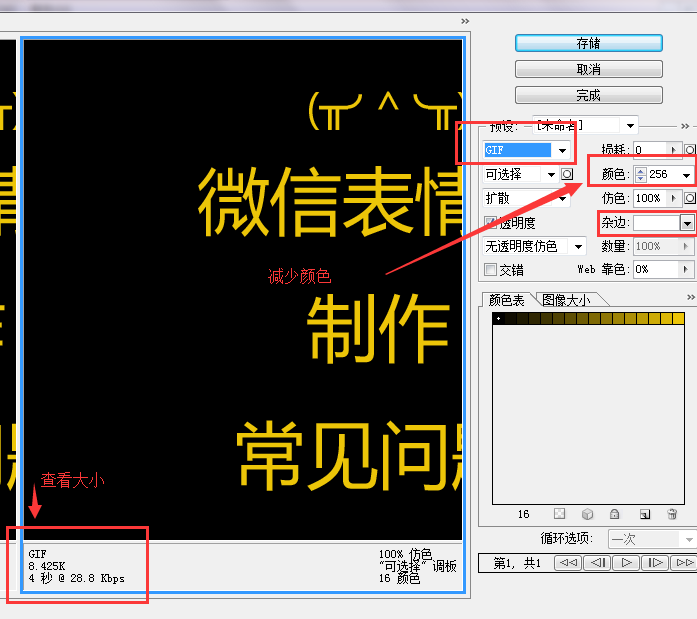Click the delete color trash icon
697x619 pixels.
click(x=672, y=514)
